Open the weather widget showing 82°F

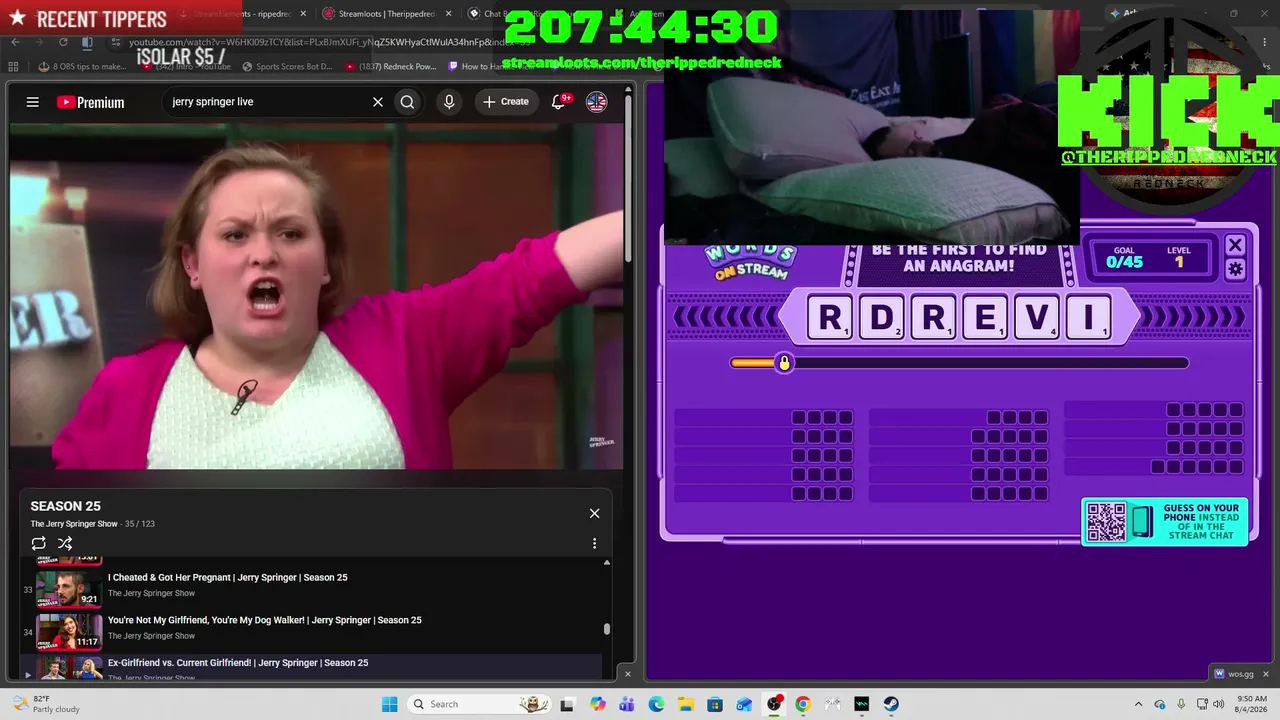pos(44,704)
